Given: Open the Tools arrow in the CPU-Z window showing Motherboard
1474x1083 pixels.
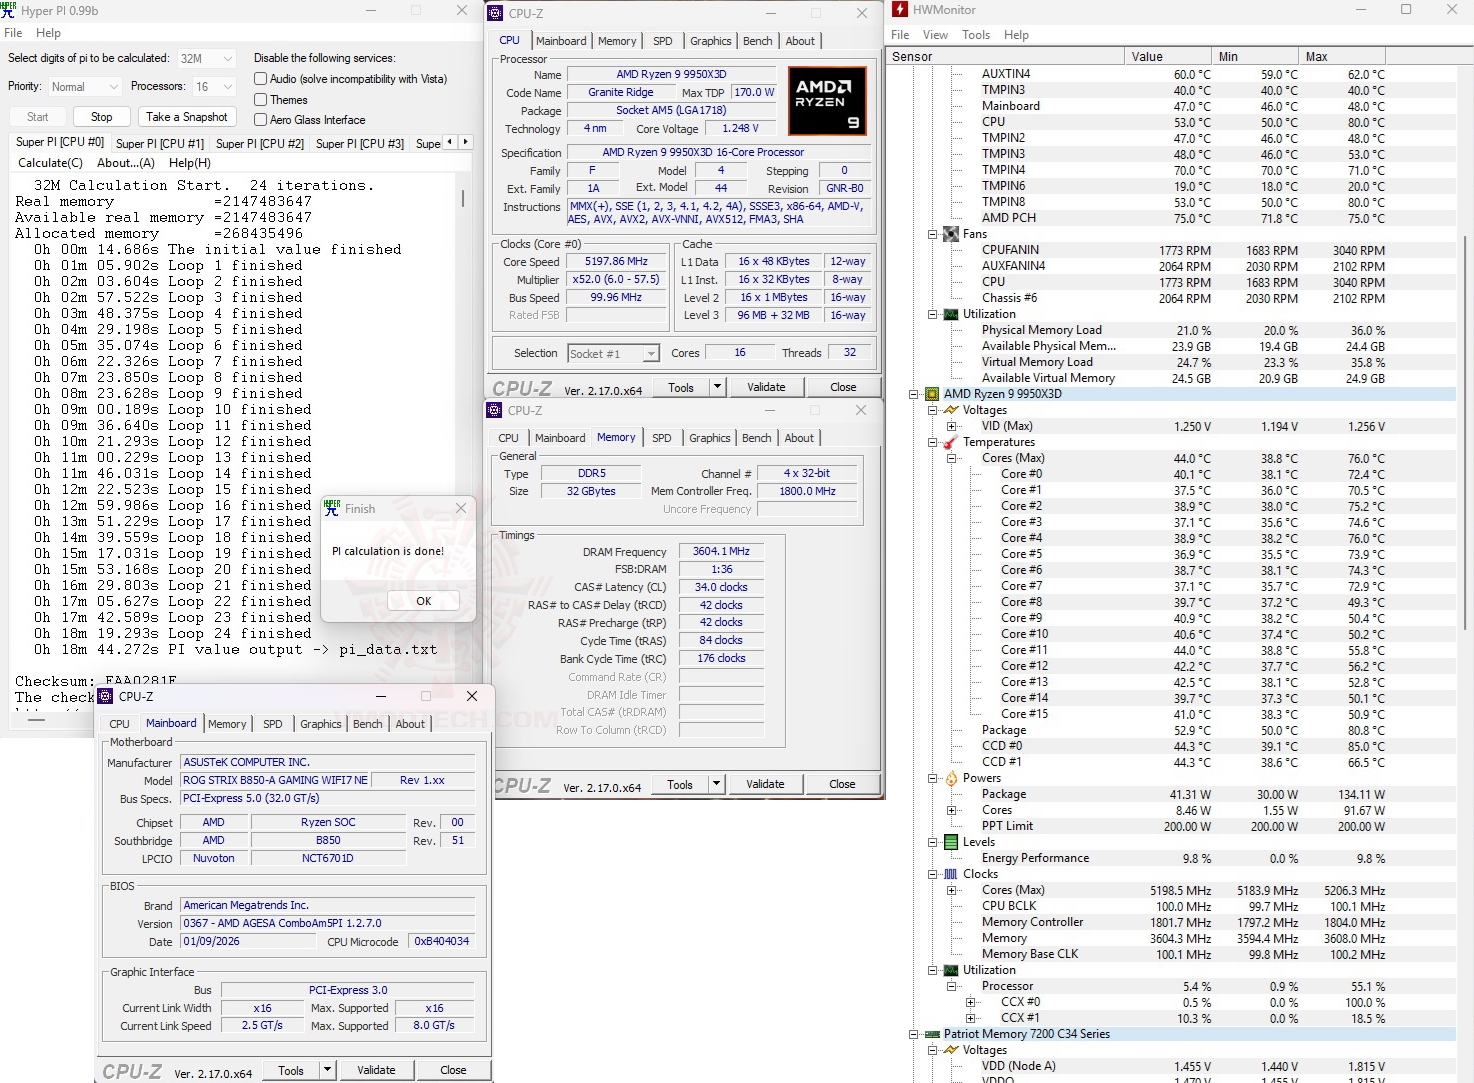Looking at the screenshot, I should click(327, 1070).
